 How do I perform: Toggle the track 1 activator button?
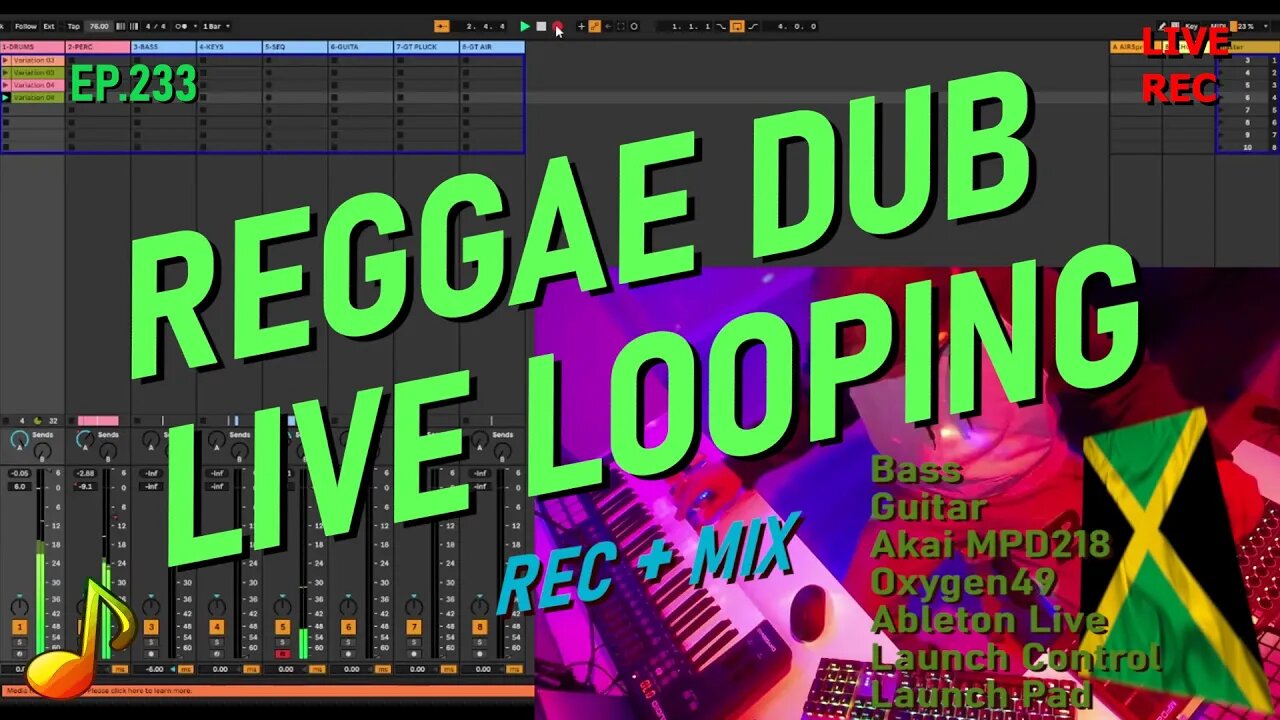[x=19, y=627]
